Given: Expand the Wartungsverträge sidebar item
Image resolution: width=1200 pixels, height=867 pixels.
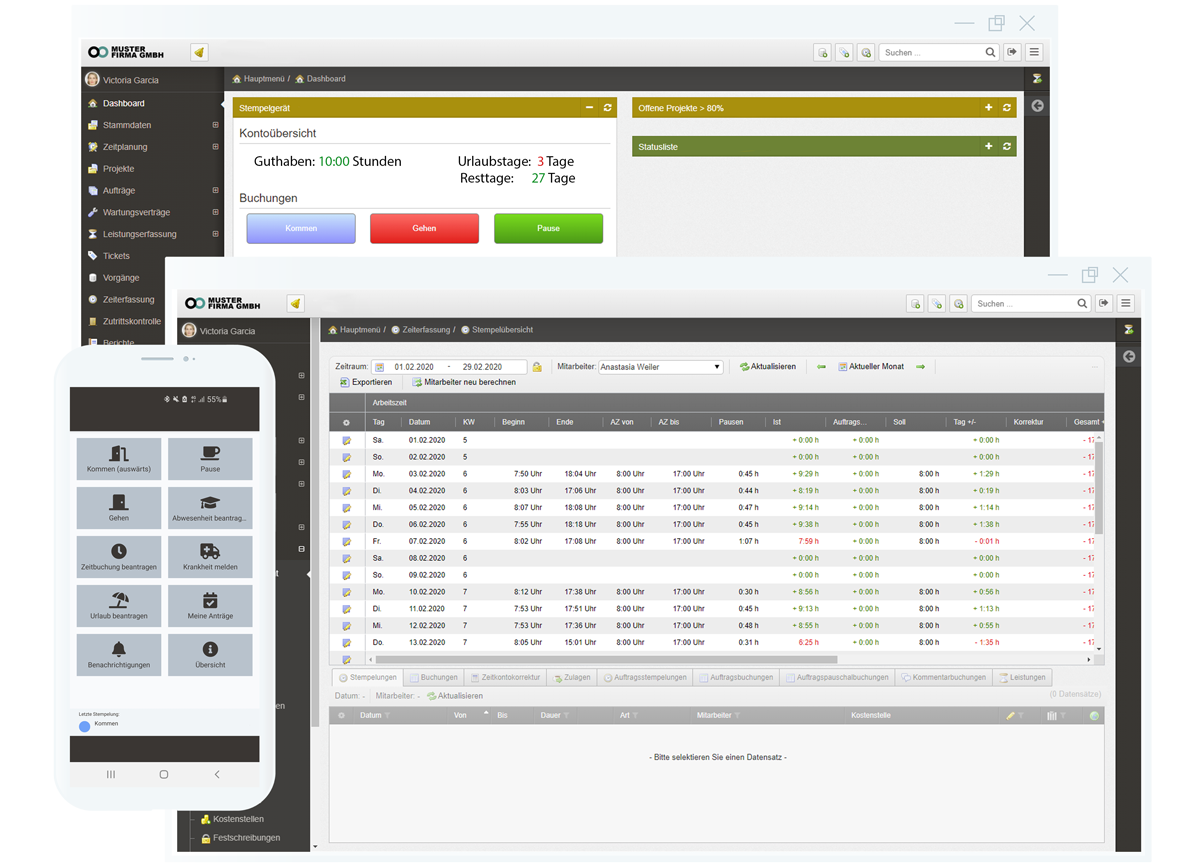Looking at the screenshot, I should [x=215, y=212].
